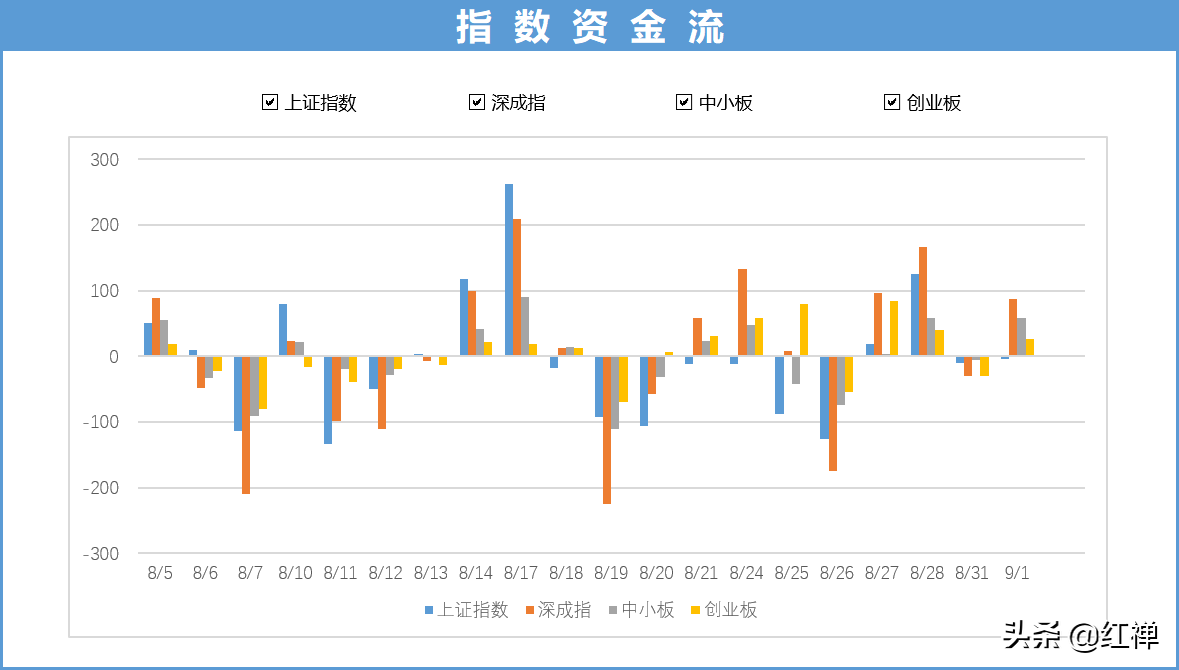Click the x-axis label 8/31

coord(972,573)
